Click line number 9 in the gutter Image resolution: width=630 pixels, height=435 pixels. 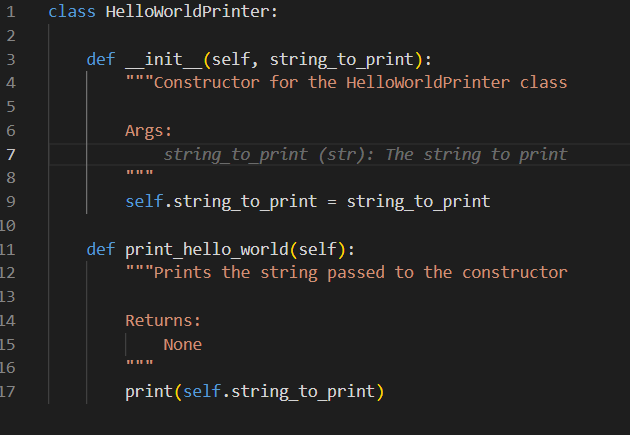click(10, 201)
